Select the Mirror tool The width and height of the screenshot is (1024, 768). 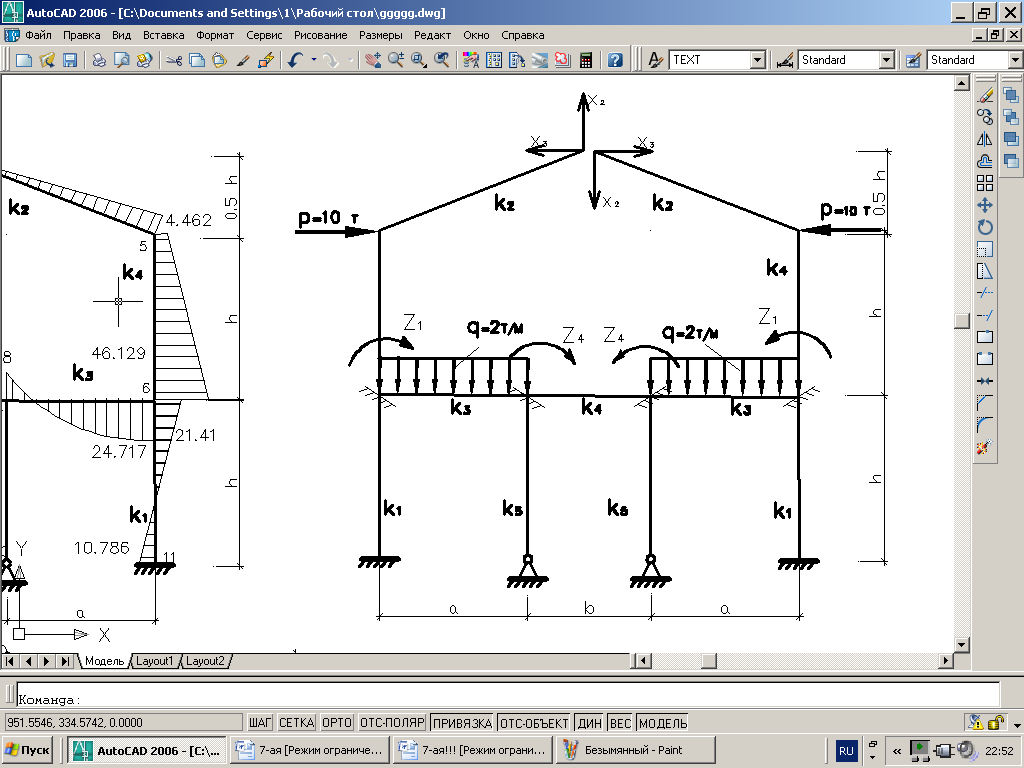click(x=985, y=139)
